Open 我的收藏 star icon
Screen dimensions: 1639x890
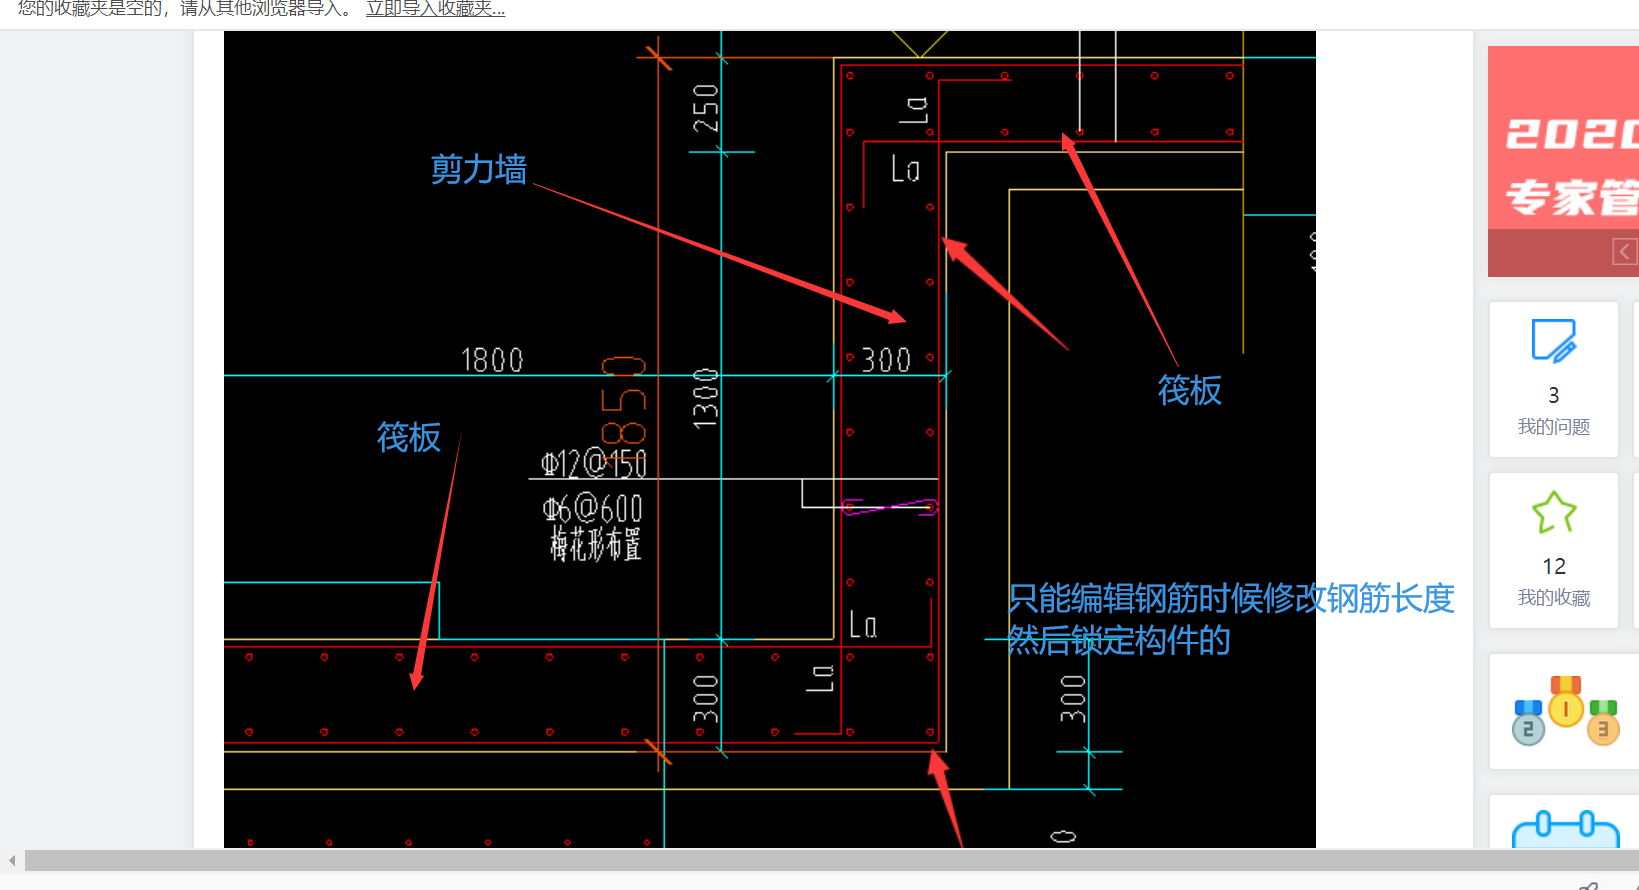click(1554, 512)
